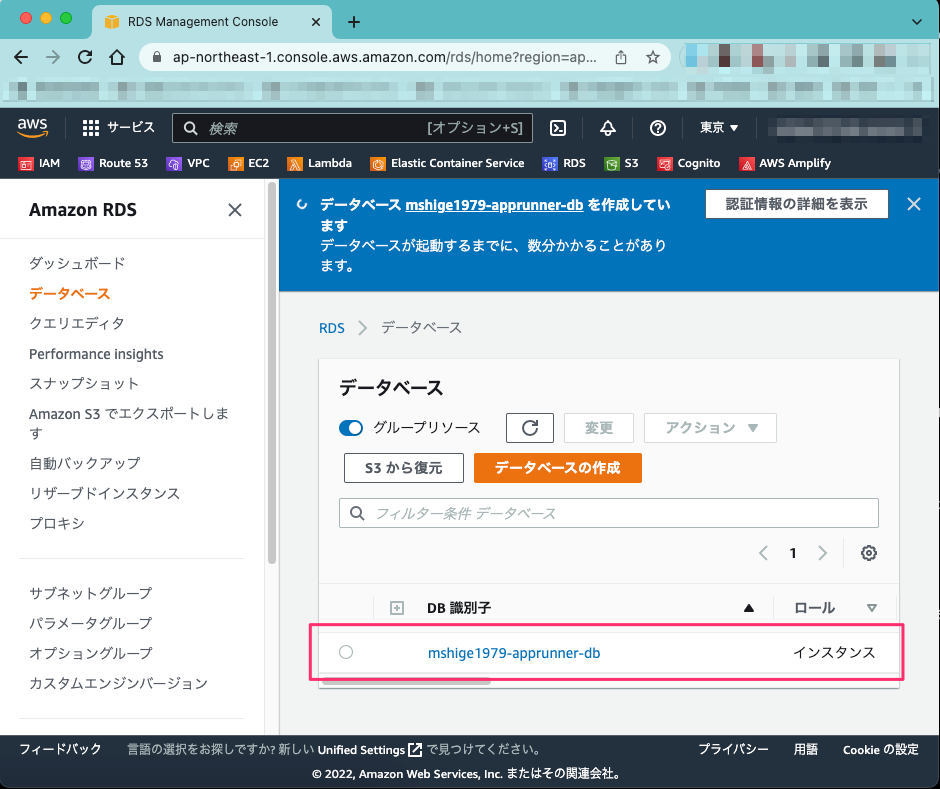This screenshot has height=789, width=940.
Task: Open the 東京 region dropdown
Action: tap(719, 128)
